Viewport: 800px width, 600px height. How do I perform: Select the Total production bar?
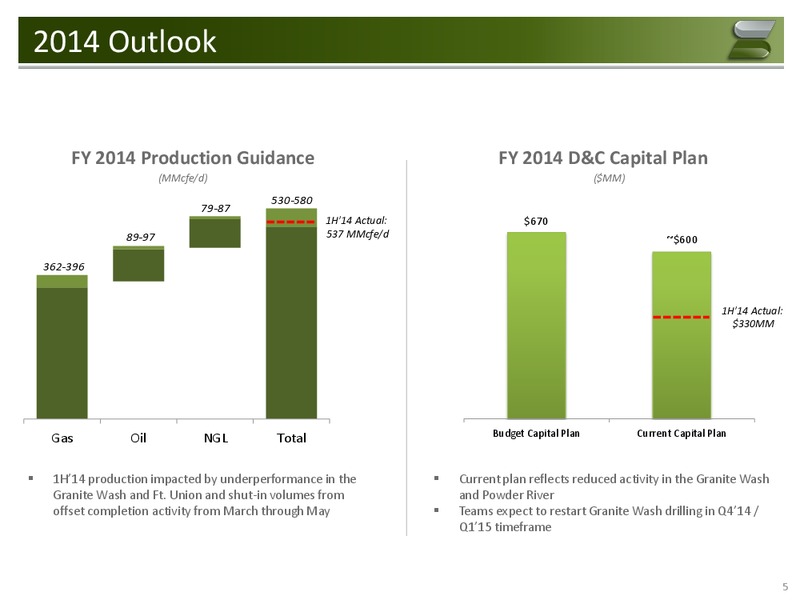pos(291,314)
